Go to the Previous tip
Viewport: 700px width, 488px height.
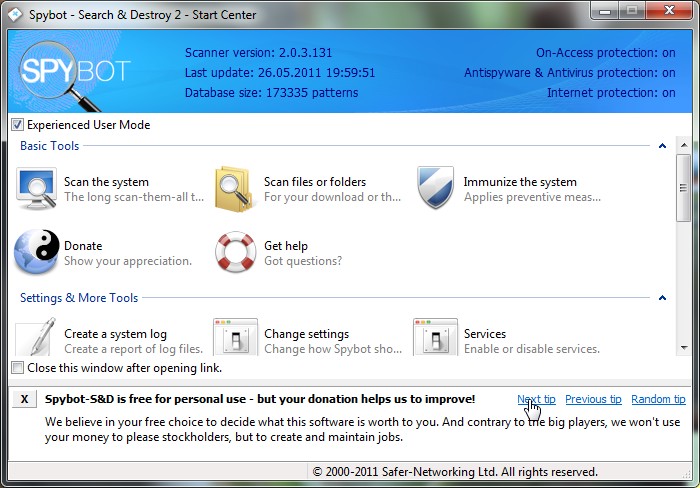[593, 399]
